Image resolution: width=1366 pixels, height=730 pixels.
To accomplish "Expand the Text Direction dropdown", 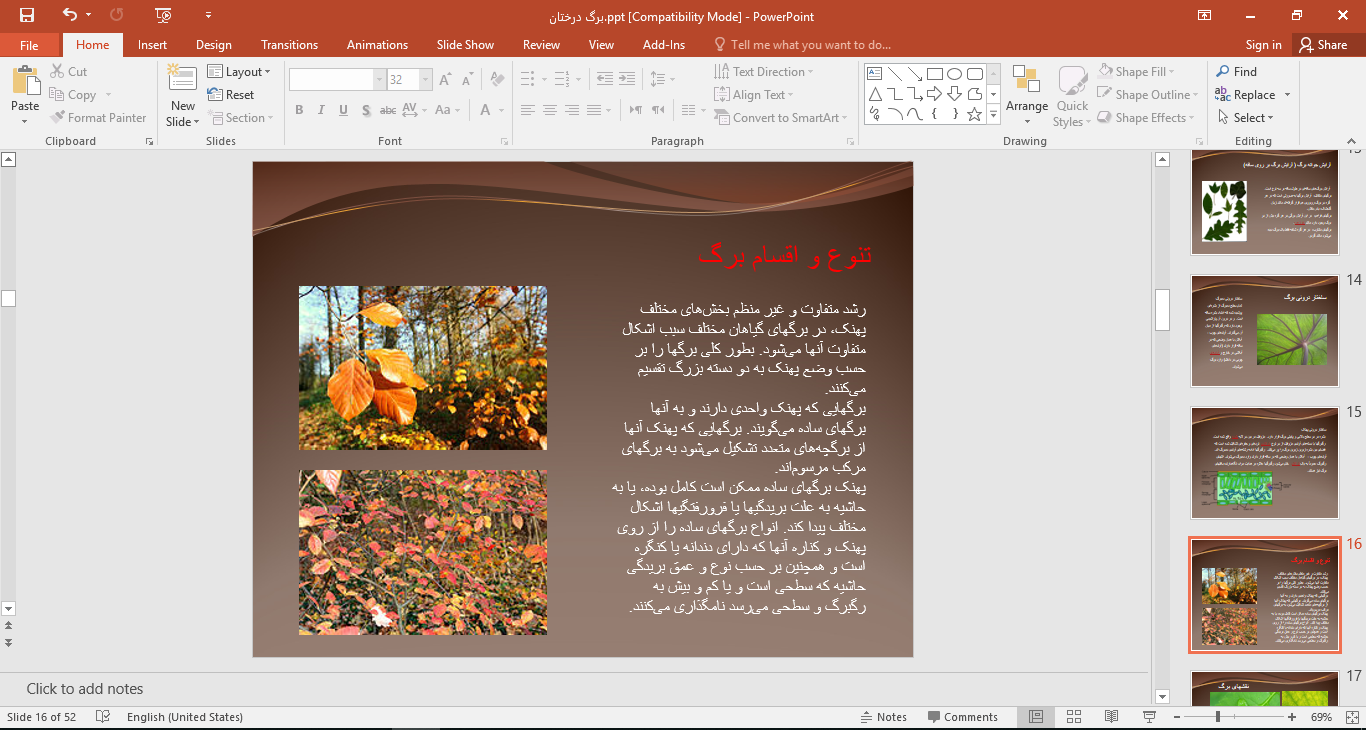I will coord(764,72).
